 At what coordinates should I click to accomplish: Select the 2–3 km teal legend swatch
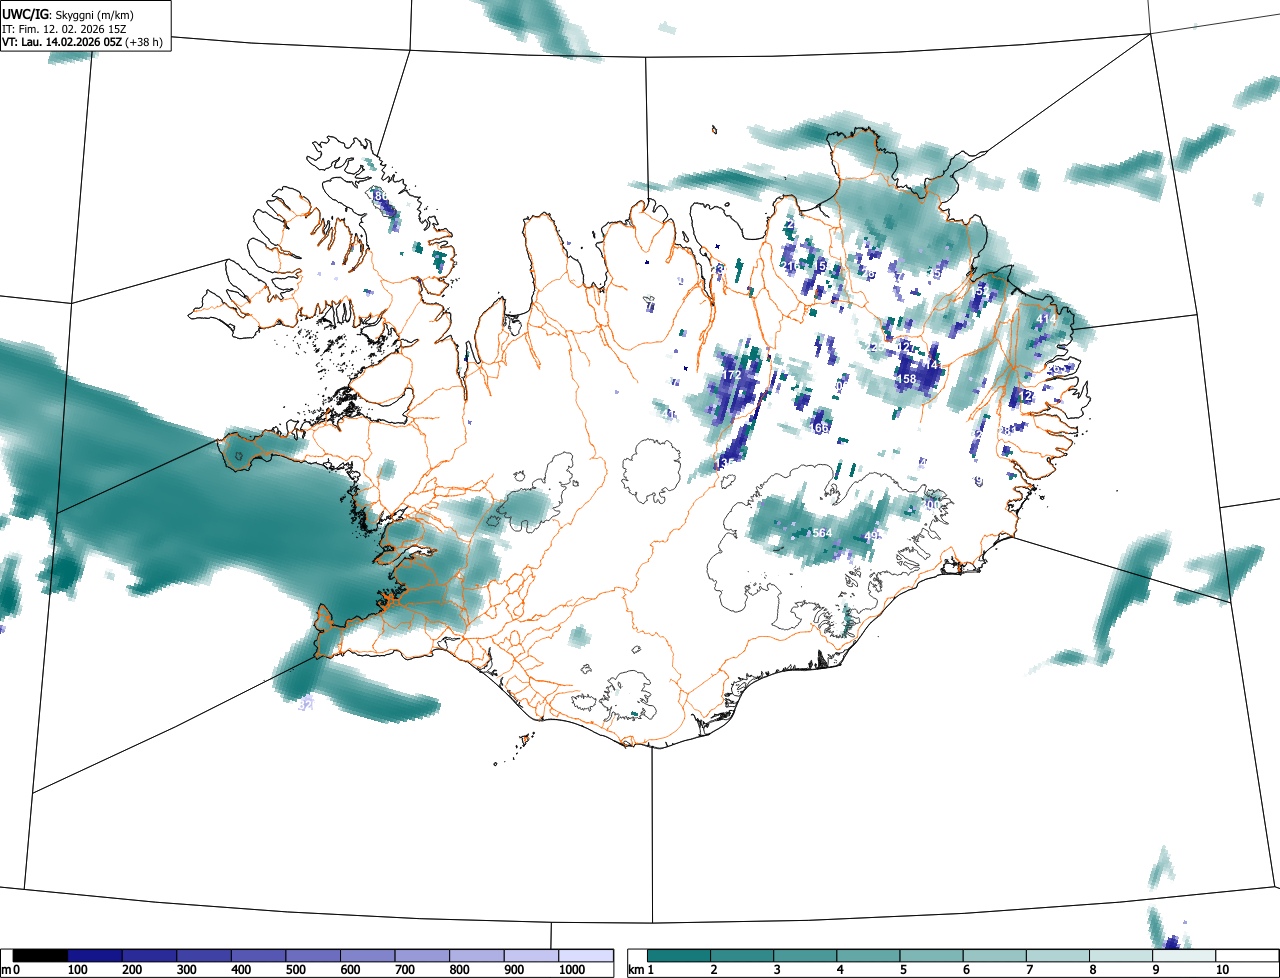pos(742,956)
